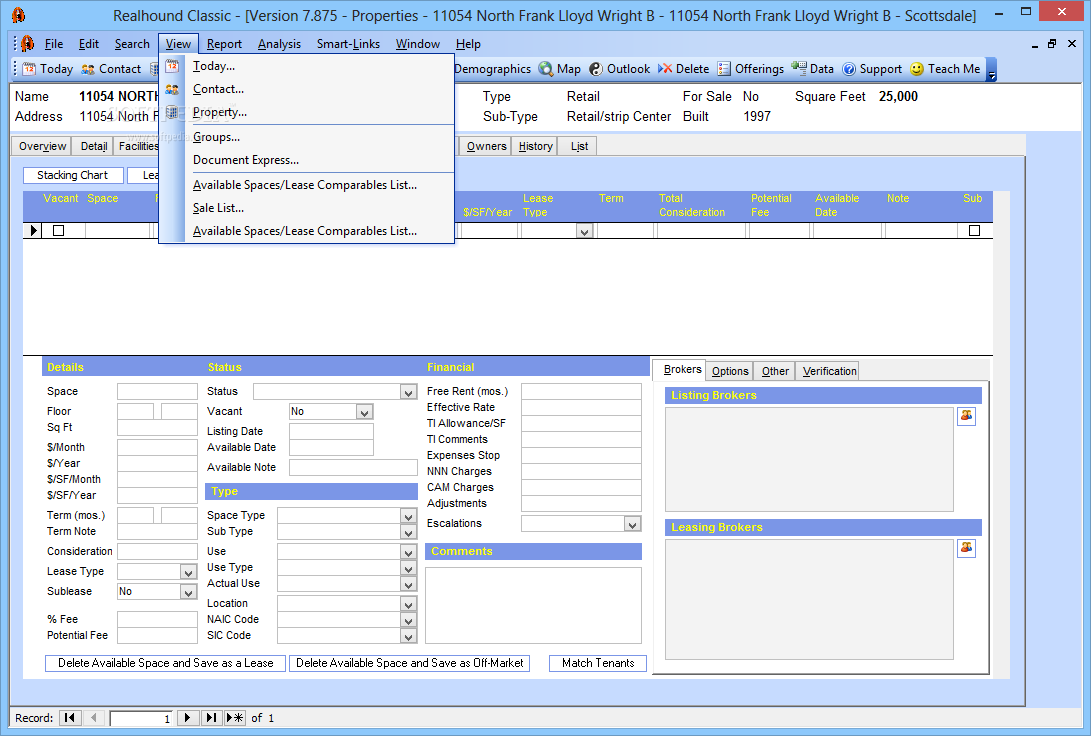Open the Vacant No dropdown
Image resolution: width=1091 pixels, height=736 pixels.
[365, 413]
